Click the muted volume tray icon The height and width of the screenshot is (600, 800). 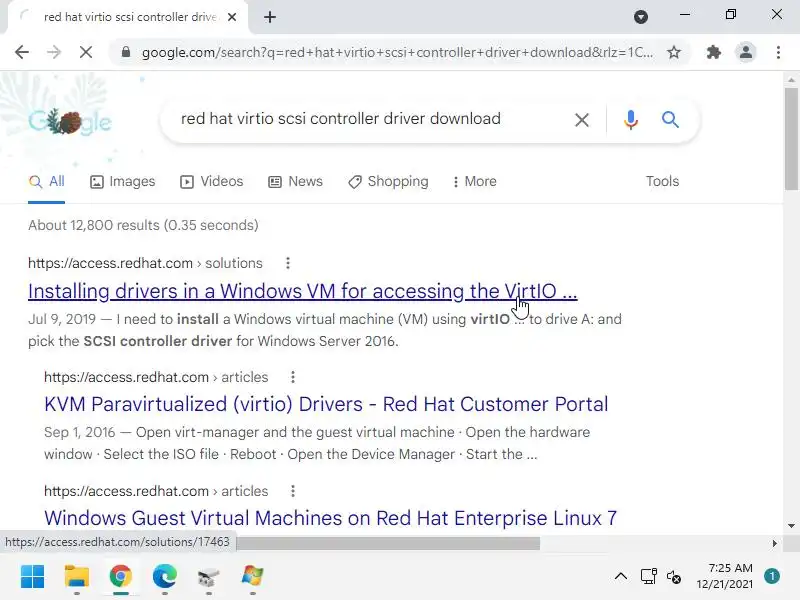673,577
